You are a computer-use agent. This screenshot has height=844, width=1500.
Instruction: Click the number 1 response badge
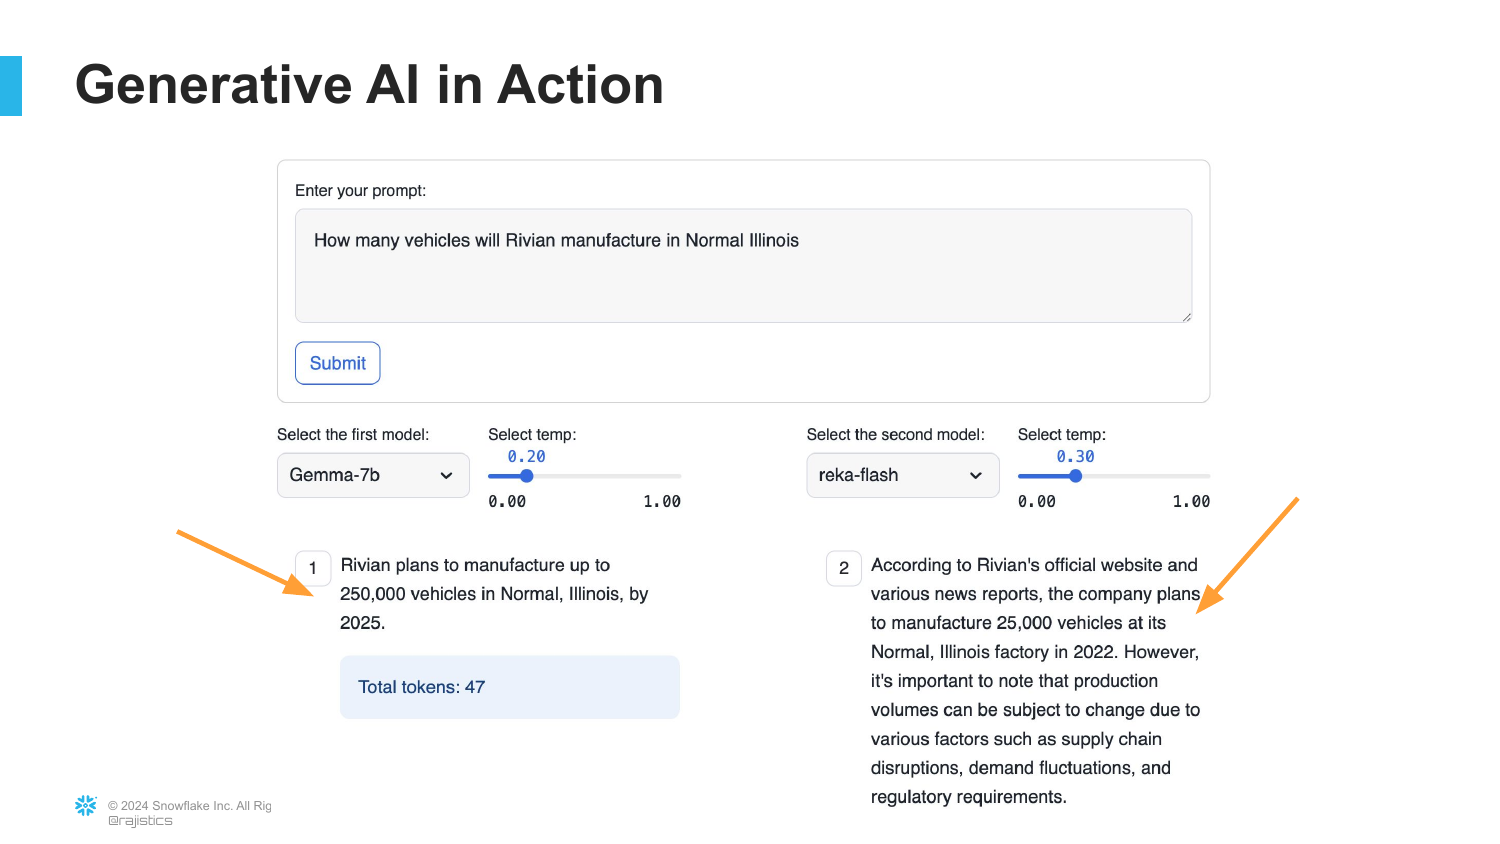click(x=313, y=568)
